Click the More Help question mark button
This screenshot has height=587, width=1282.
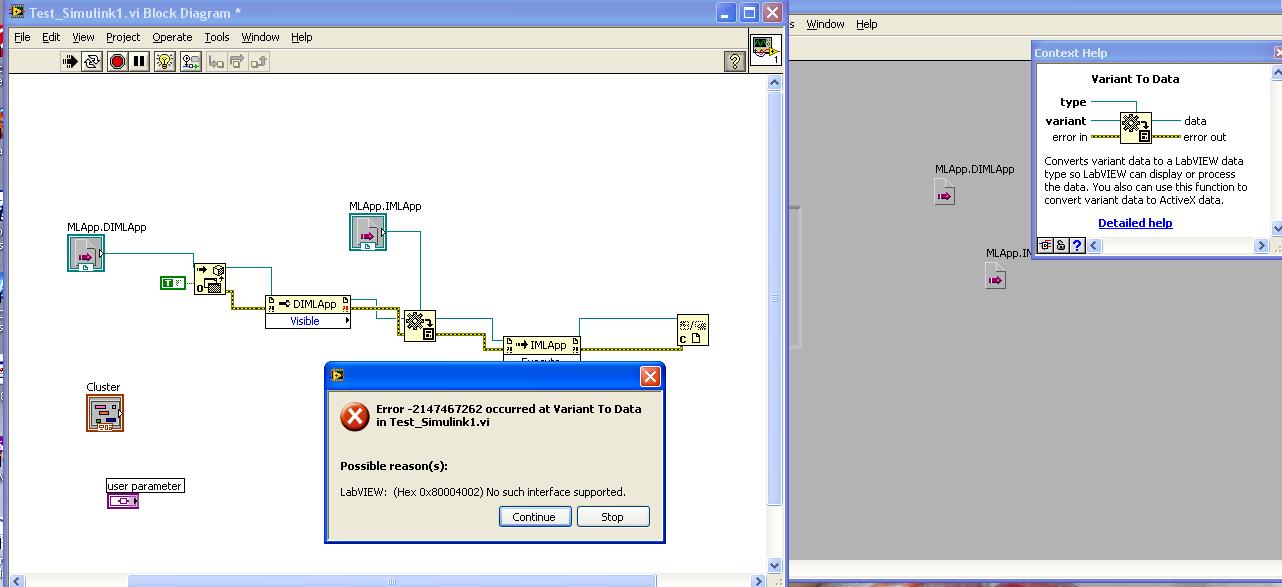[1077, 245]
